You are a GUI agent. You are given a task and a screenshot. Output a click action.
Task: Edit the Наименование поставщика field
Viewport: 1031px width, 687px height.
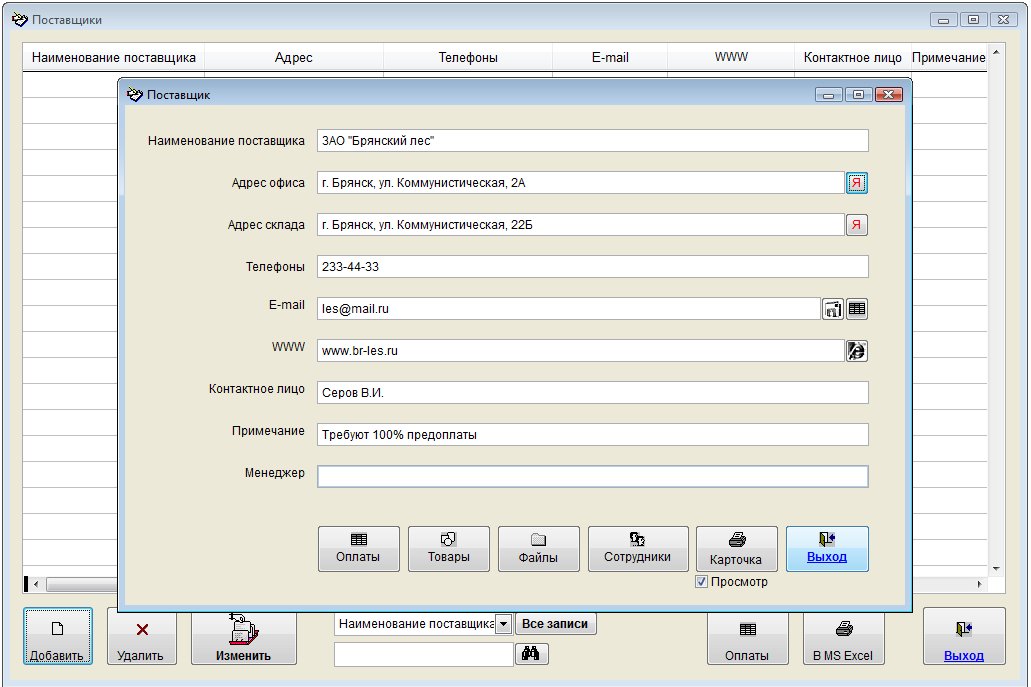point(592,141)
